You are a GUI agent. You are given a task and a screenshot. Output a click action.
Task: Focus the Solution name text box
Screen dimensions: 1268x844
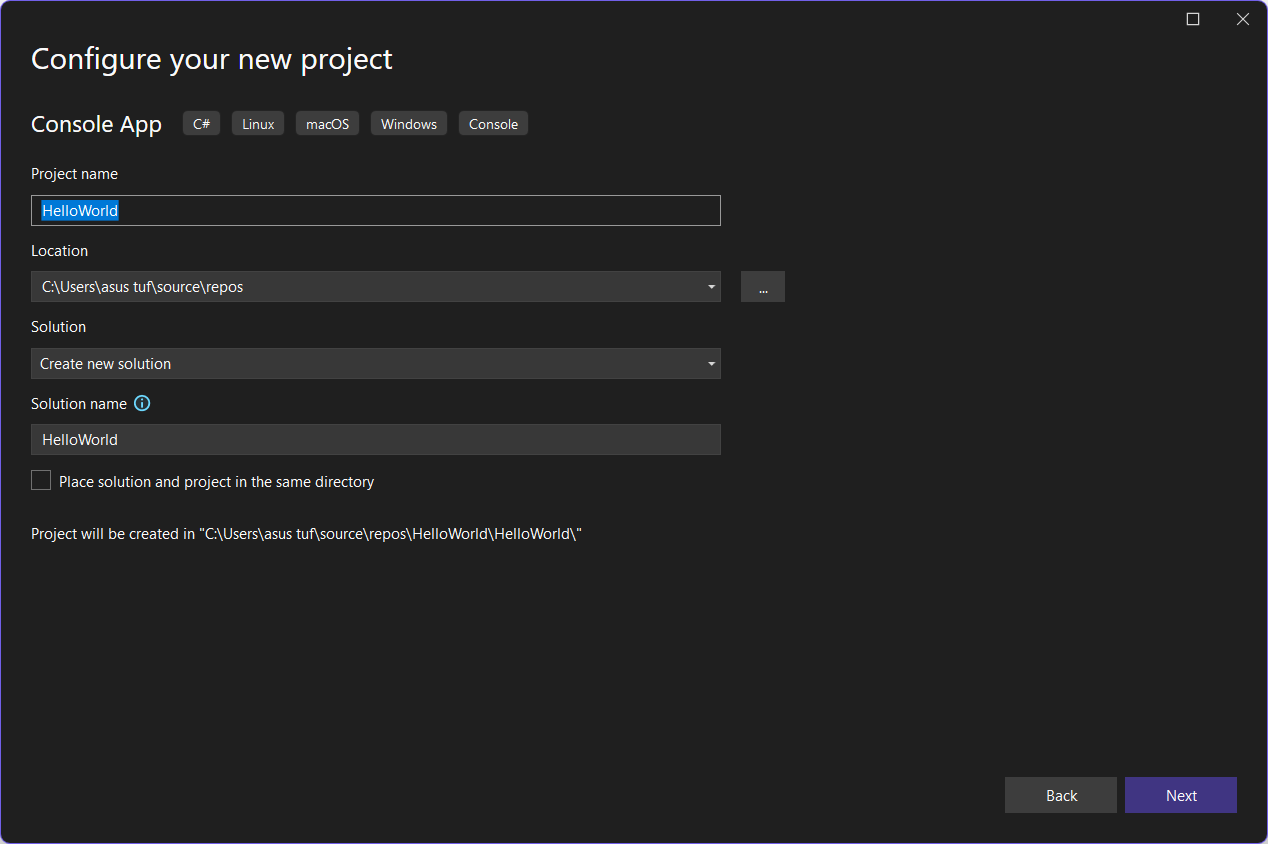pyautogui.click(x=375, y=440)
